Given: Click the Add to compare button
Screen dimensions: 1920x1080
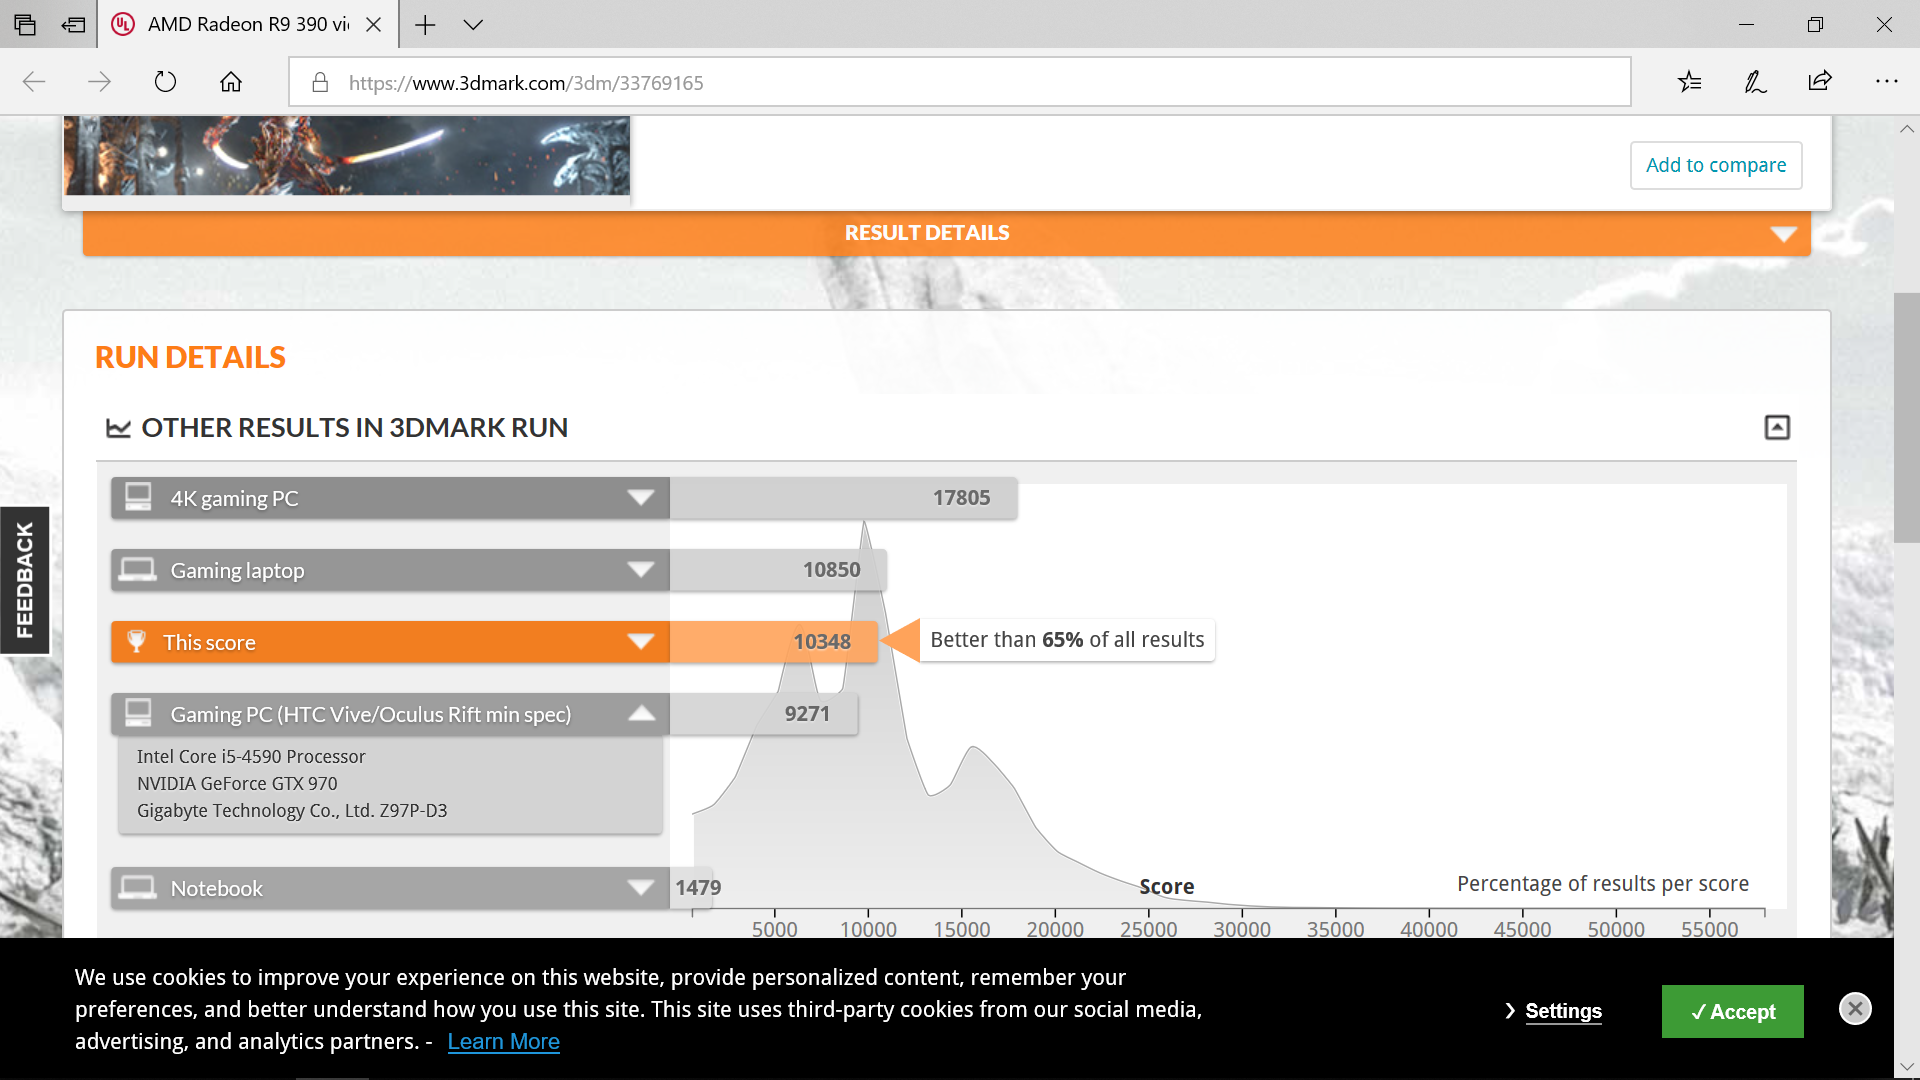Looking at the screenshot, I should coord(1715,165).
